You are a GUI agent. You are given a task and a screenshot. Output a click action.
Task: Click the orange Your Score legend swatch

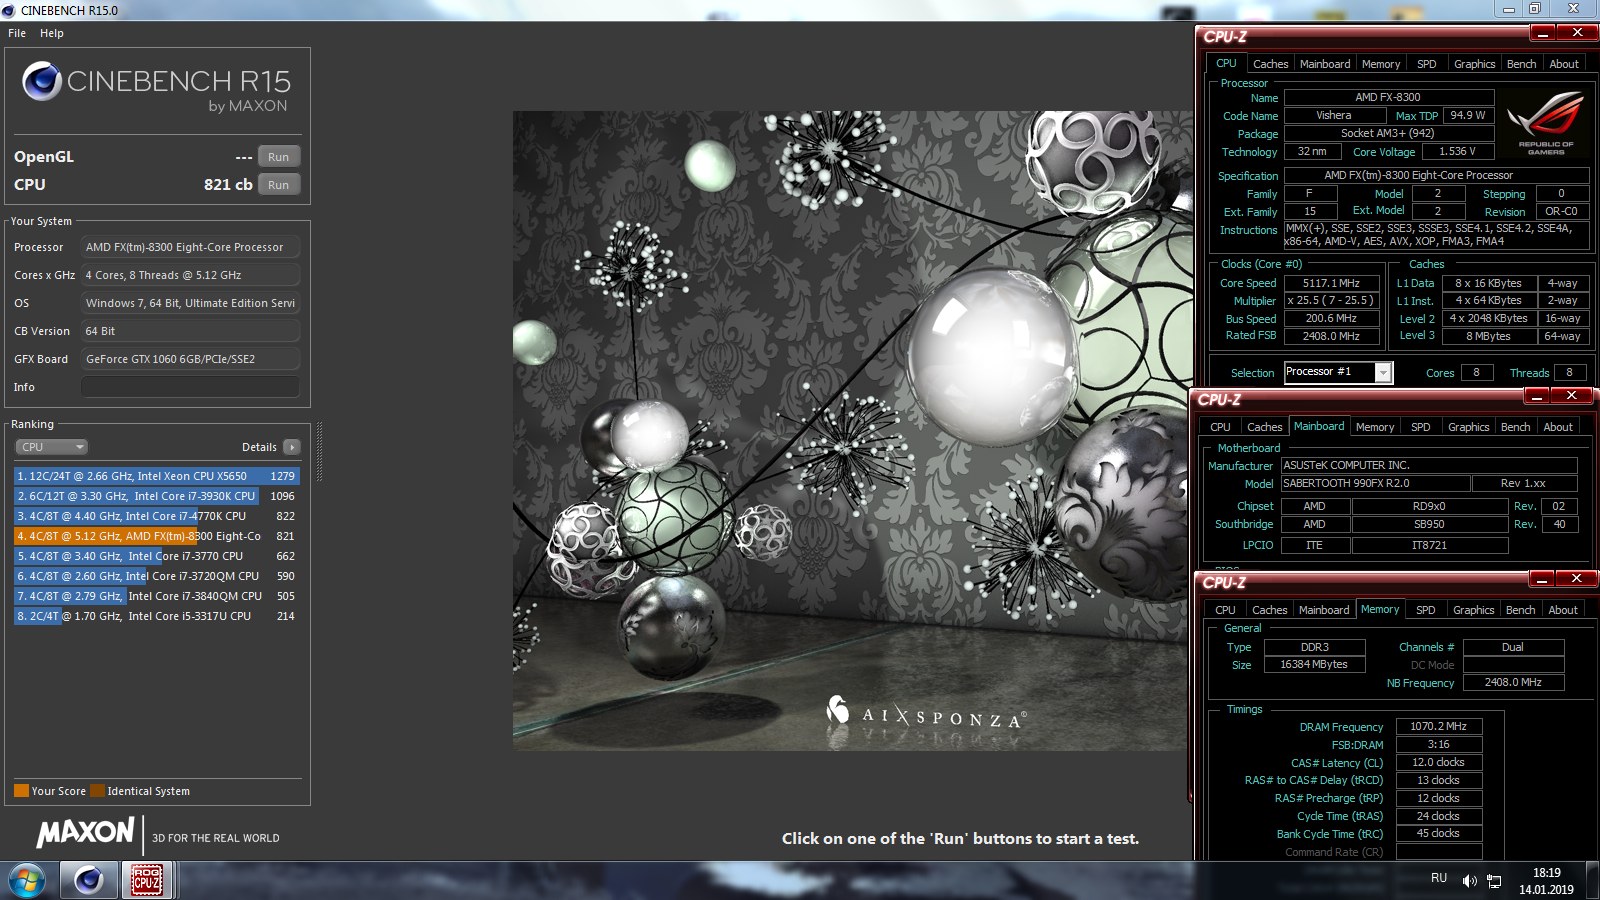(21, 791)
